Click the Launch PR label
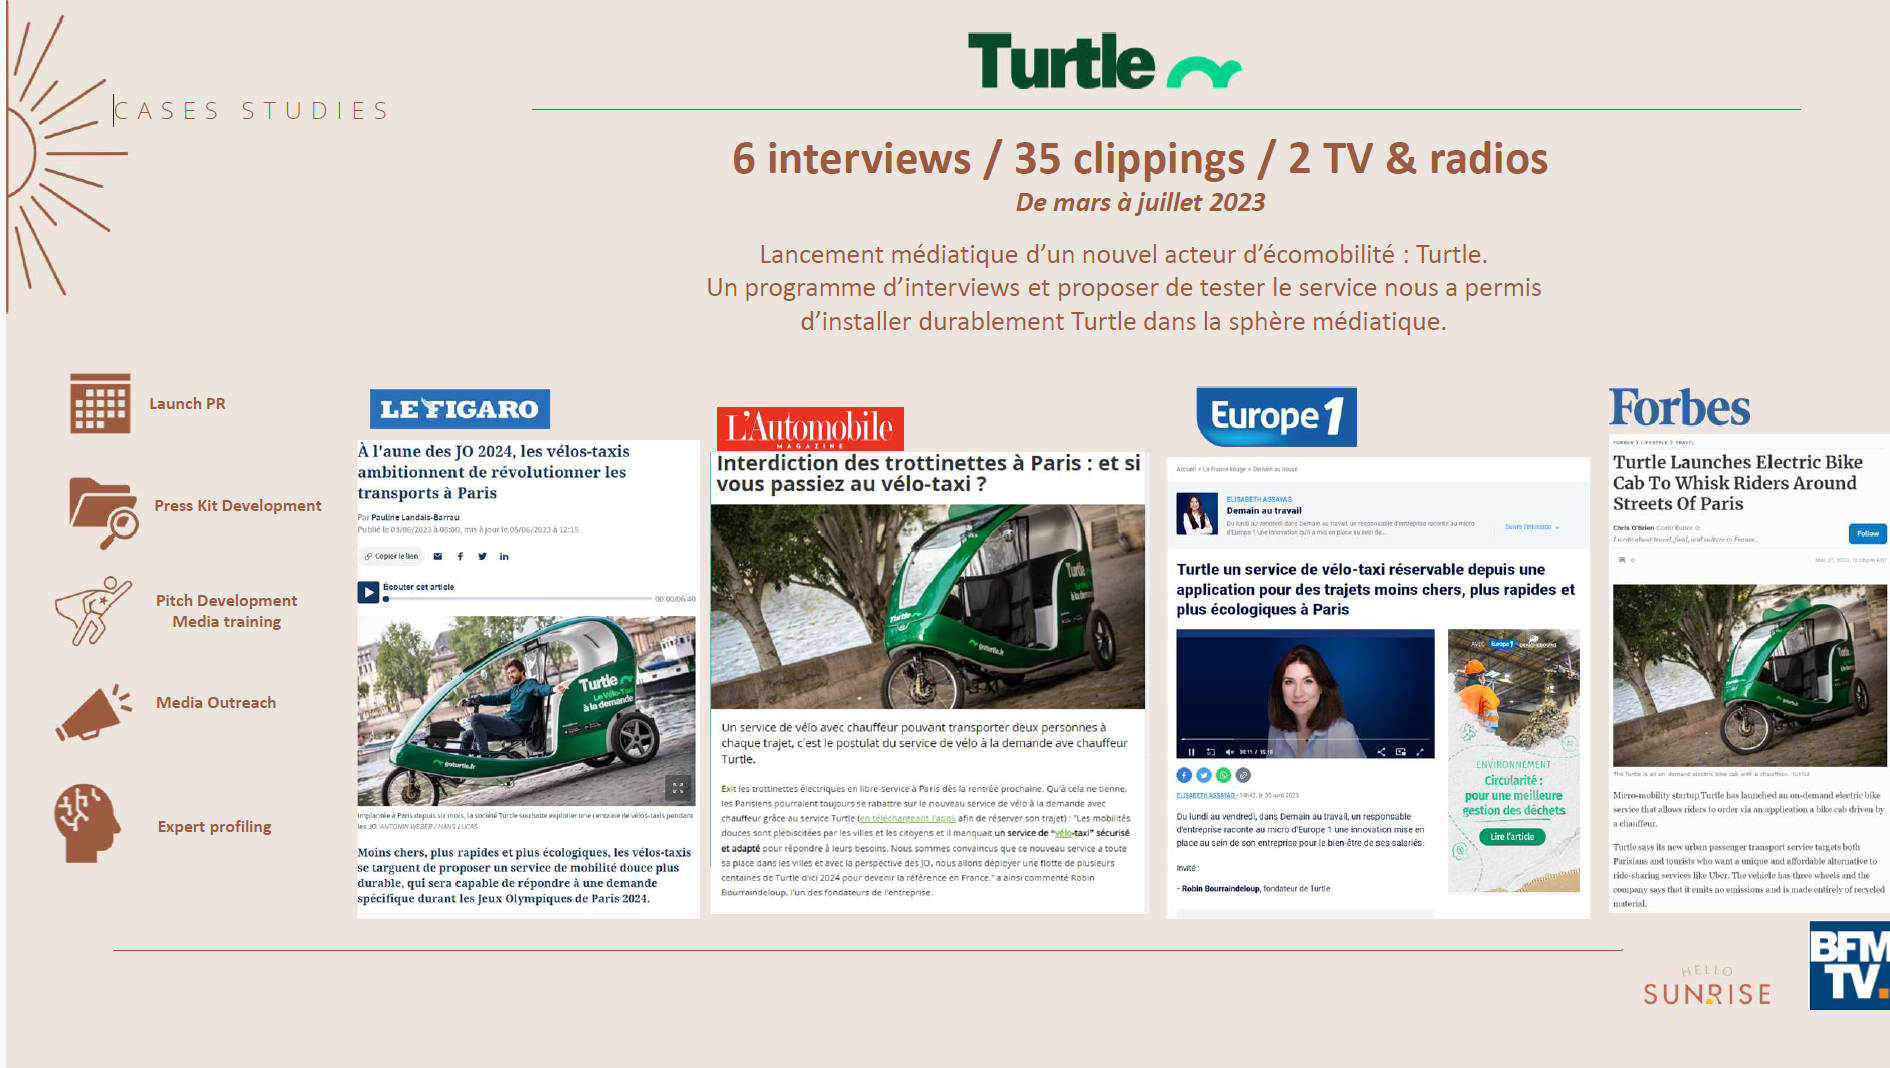This screenshot has height=1068, width=1890. [x=187, y=404]
